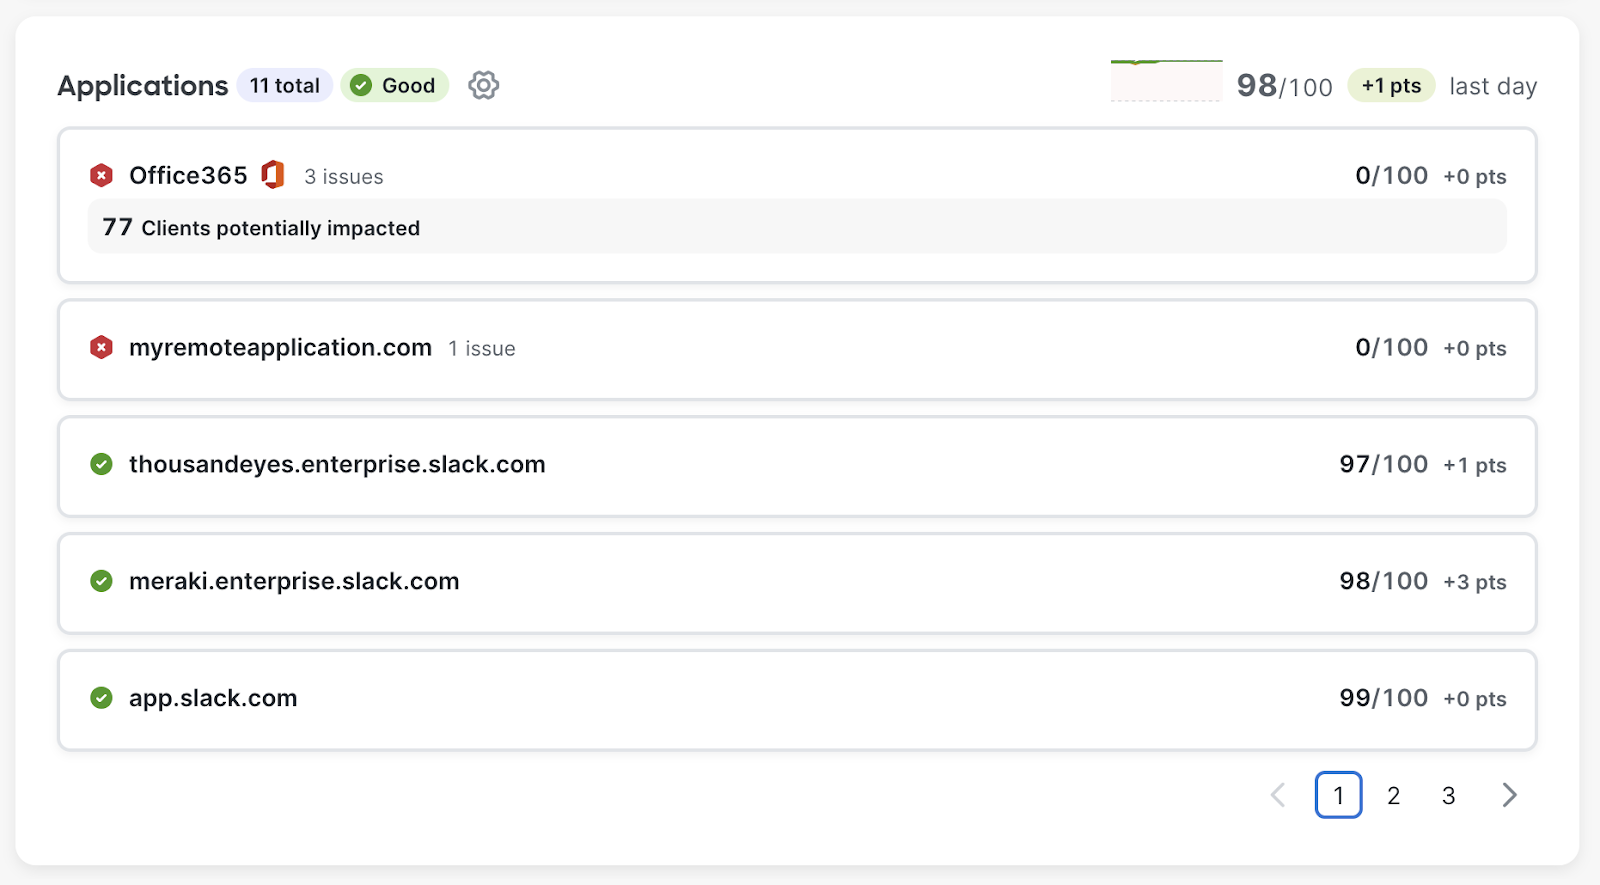
Task: Click 77 Clients potentially impacted banner
Action: (x=797, y=227)
